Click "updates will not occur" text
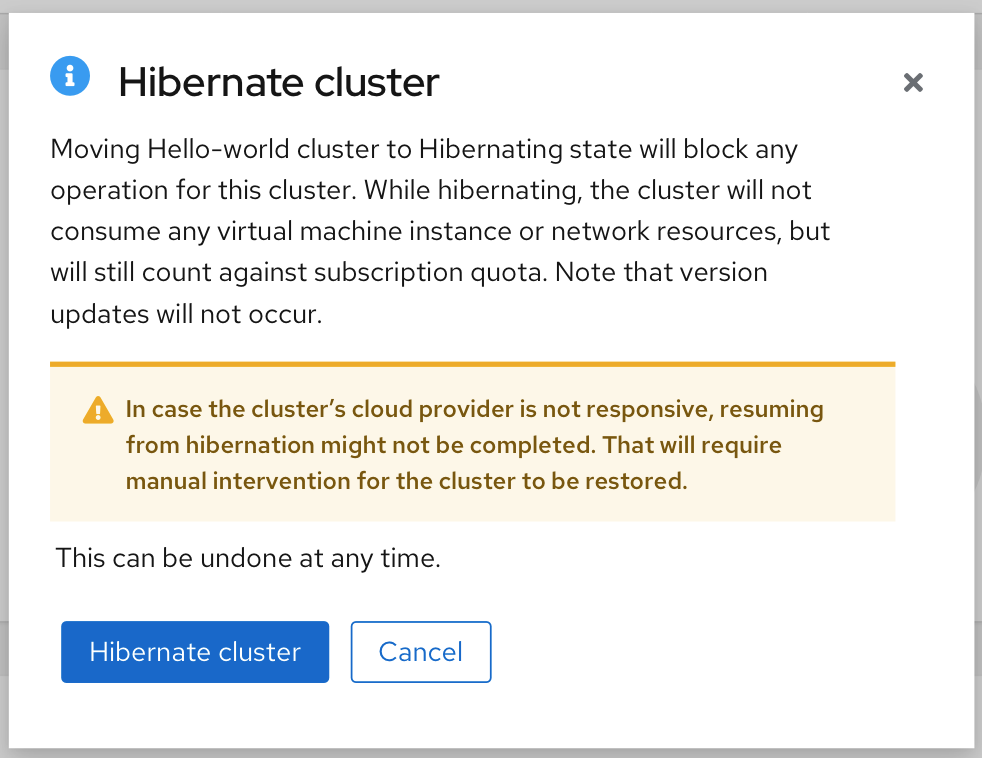This screenshot has width=982, height=758. [x=186, y=314]
